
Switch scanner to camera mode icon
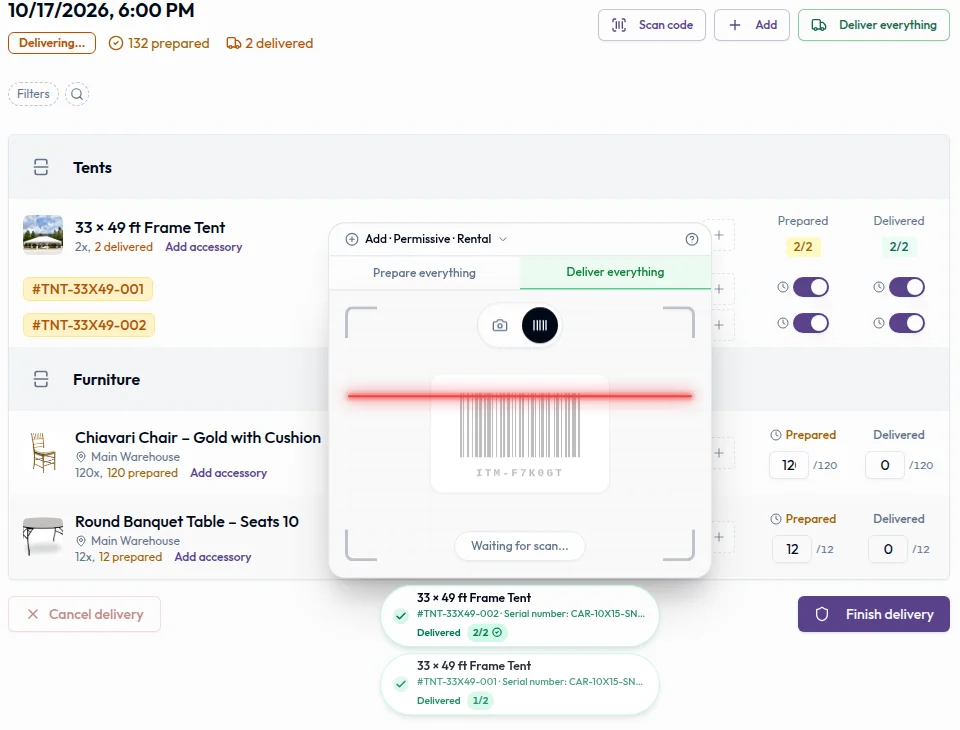500,325
